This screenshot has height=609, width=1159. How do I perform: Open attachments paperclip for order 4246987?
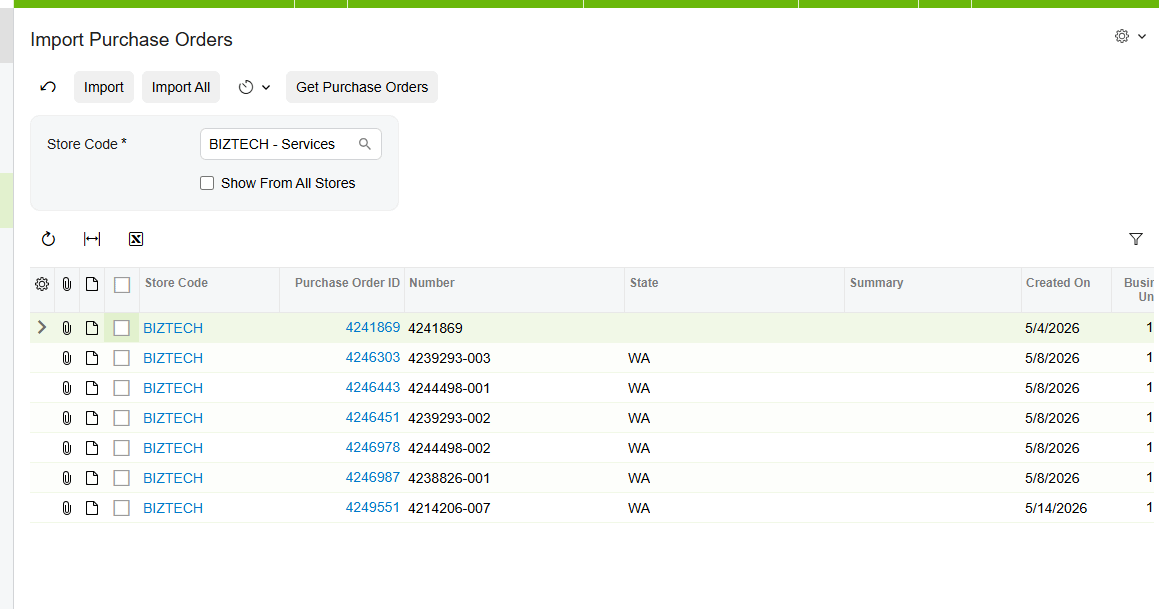click(x=67, y=478)
